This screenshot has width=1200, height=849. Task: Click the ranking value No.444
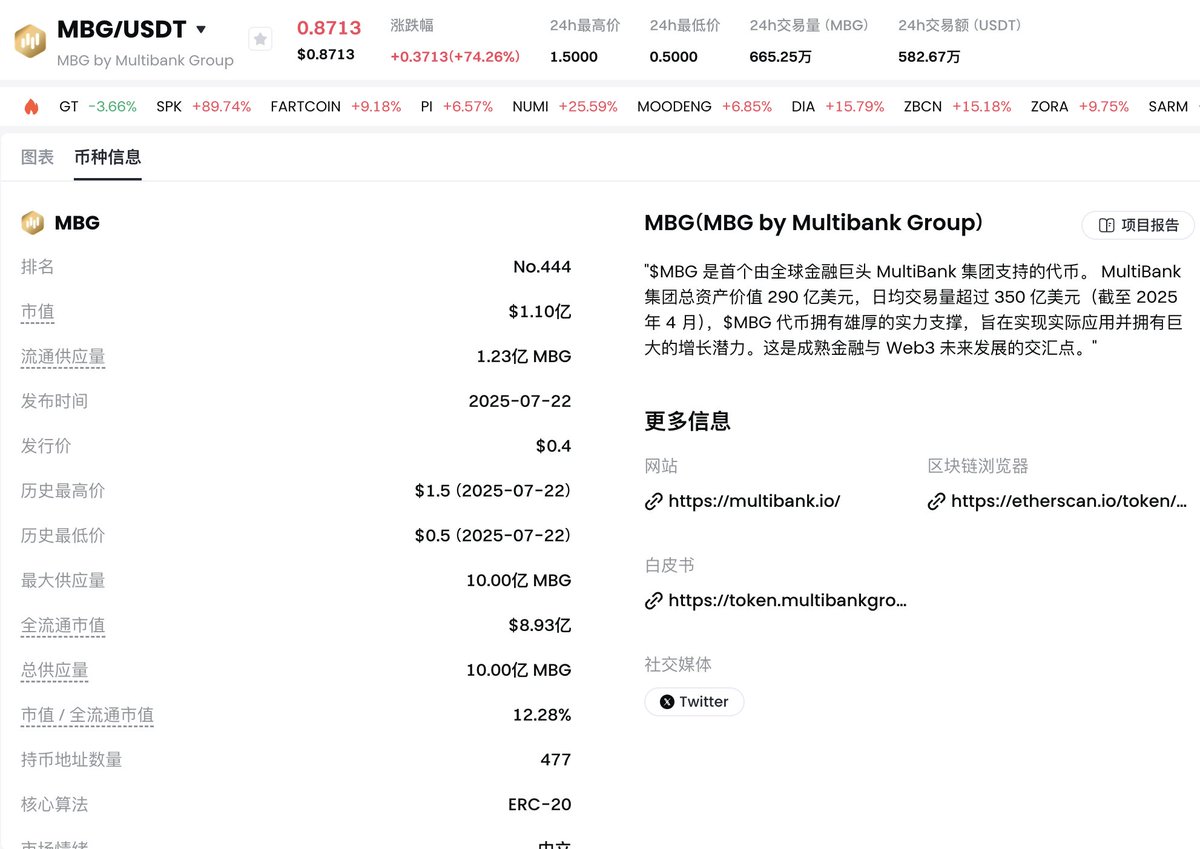[542, 267]
